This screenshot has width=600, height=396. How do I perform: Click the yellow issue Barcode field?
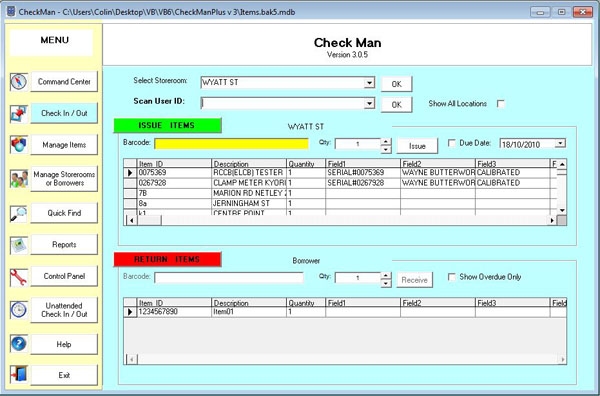coord(232,144)
